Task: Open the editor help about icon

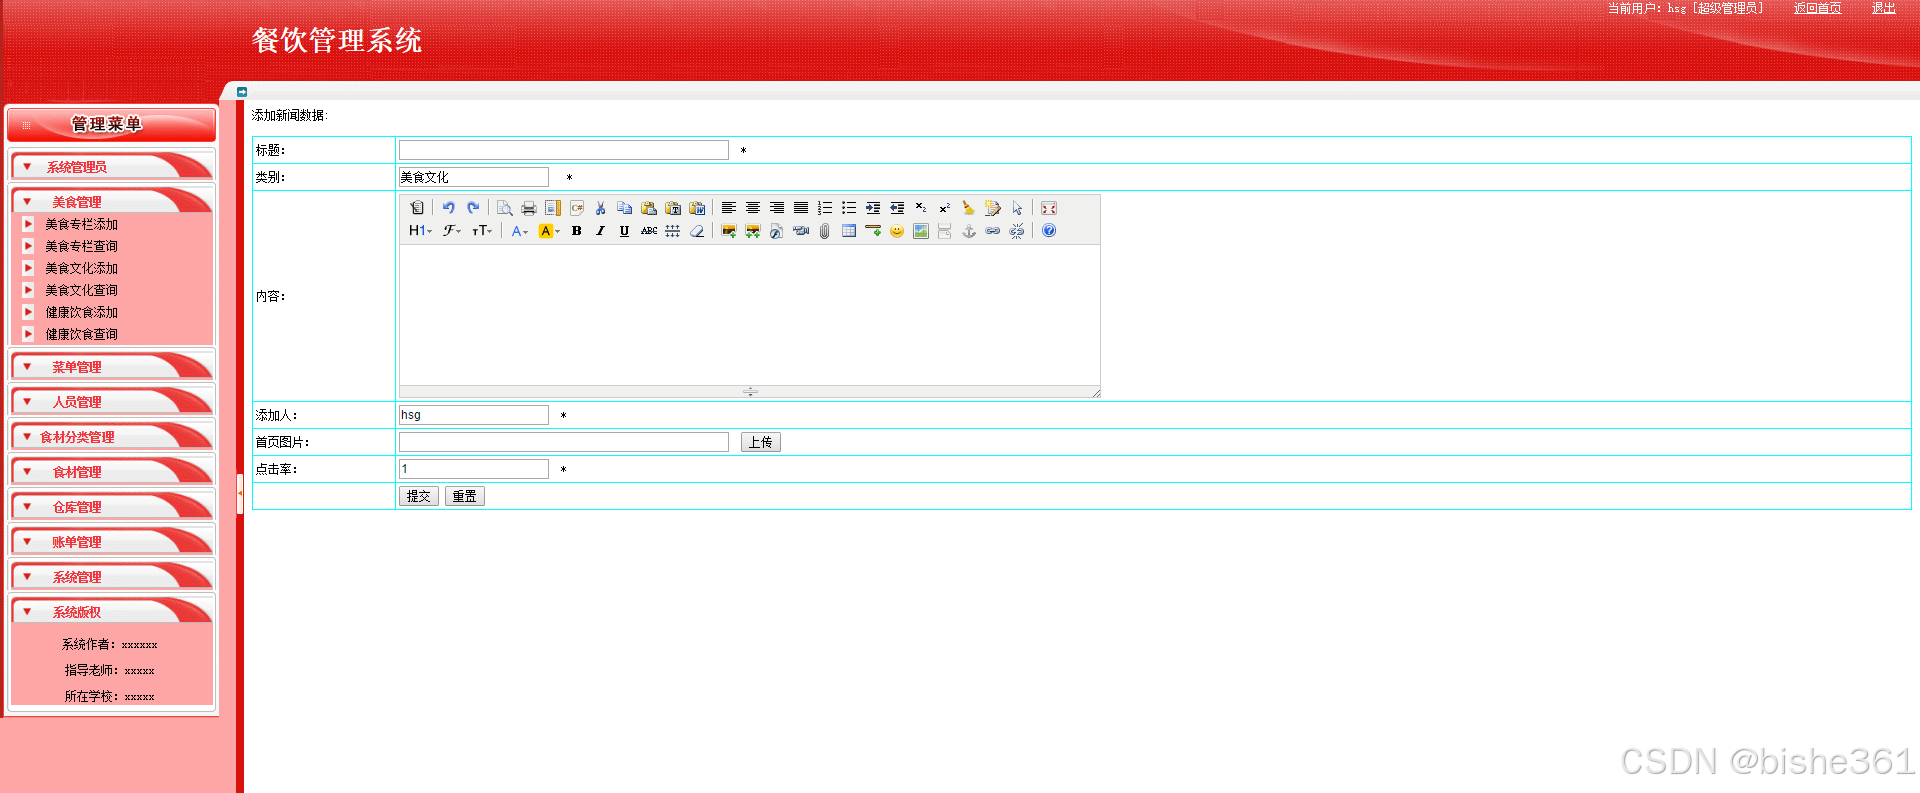Action: (x=1049, y=231)
